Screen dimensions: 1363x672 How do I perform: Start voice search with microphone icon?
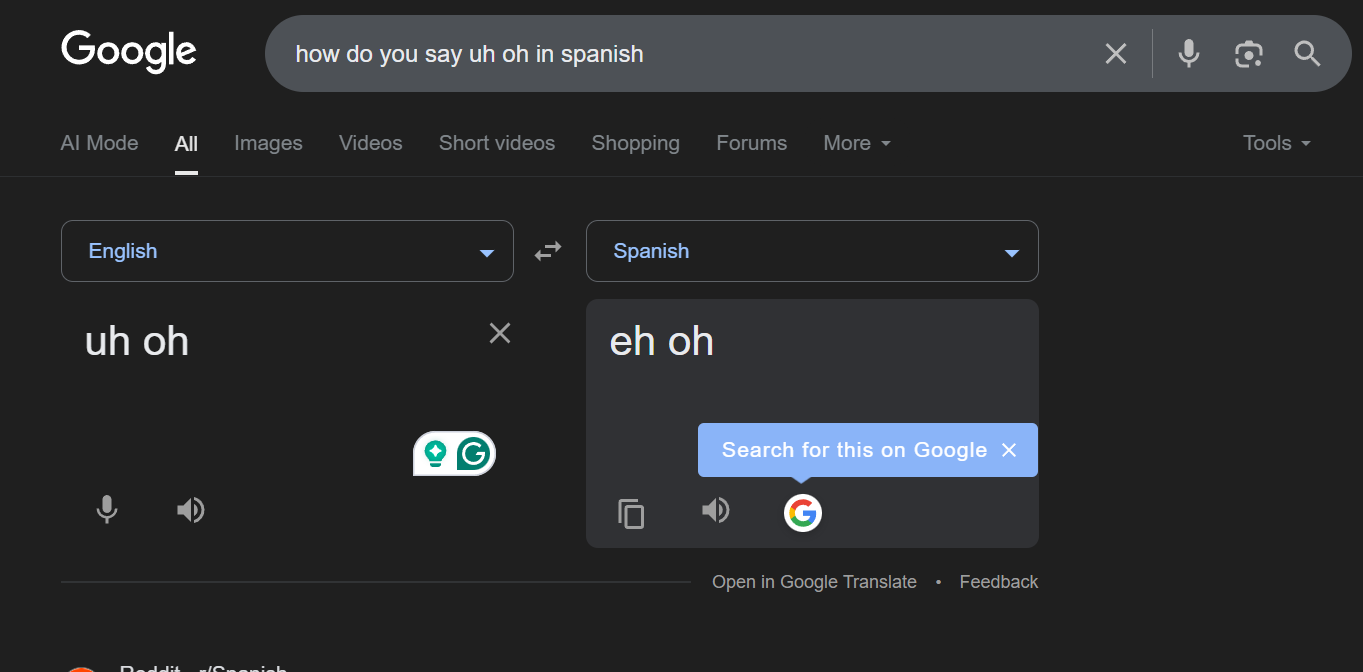(1189, 54)
